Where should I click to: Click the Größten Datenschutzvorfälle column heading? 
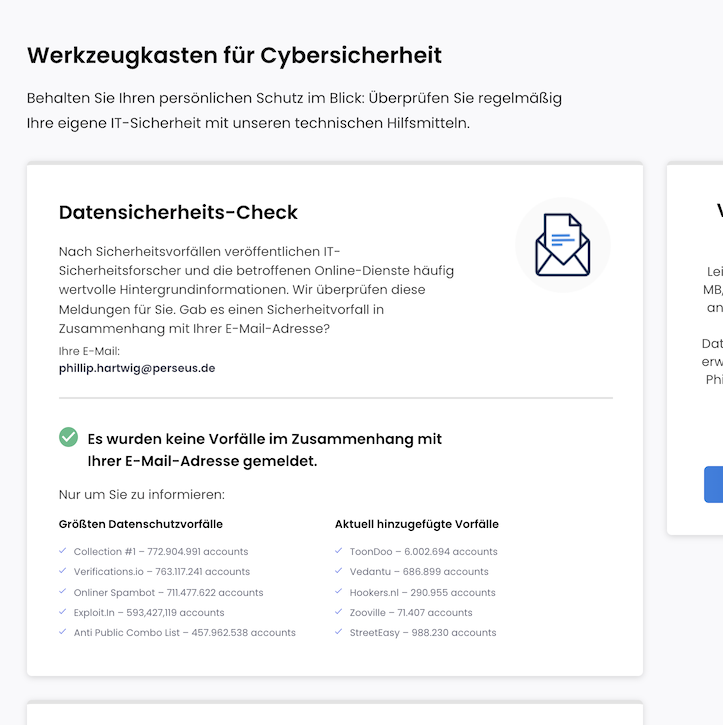[x=141, y=524]
